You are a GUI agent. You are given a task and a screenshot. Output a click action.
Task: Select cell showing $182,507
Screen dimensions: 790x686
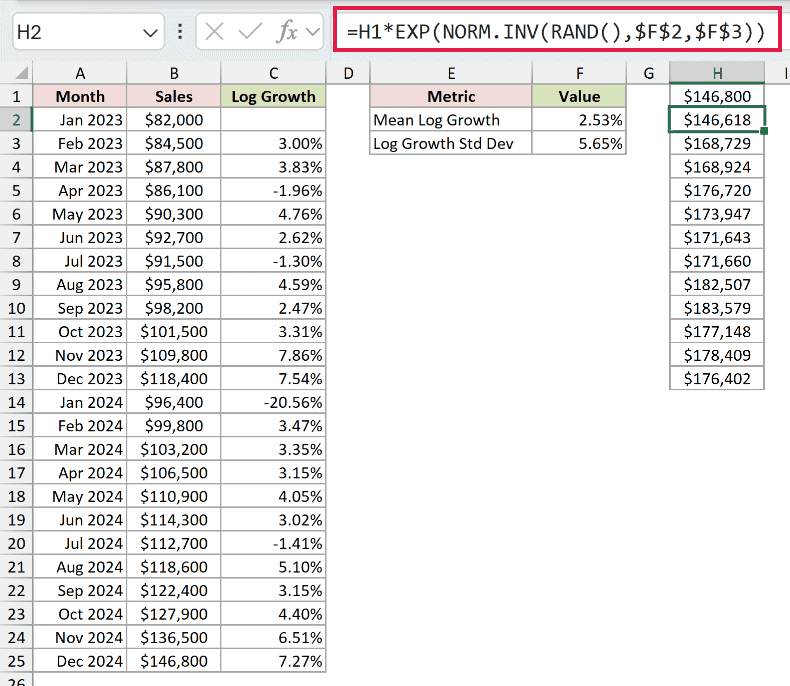[x=717, y=285]
